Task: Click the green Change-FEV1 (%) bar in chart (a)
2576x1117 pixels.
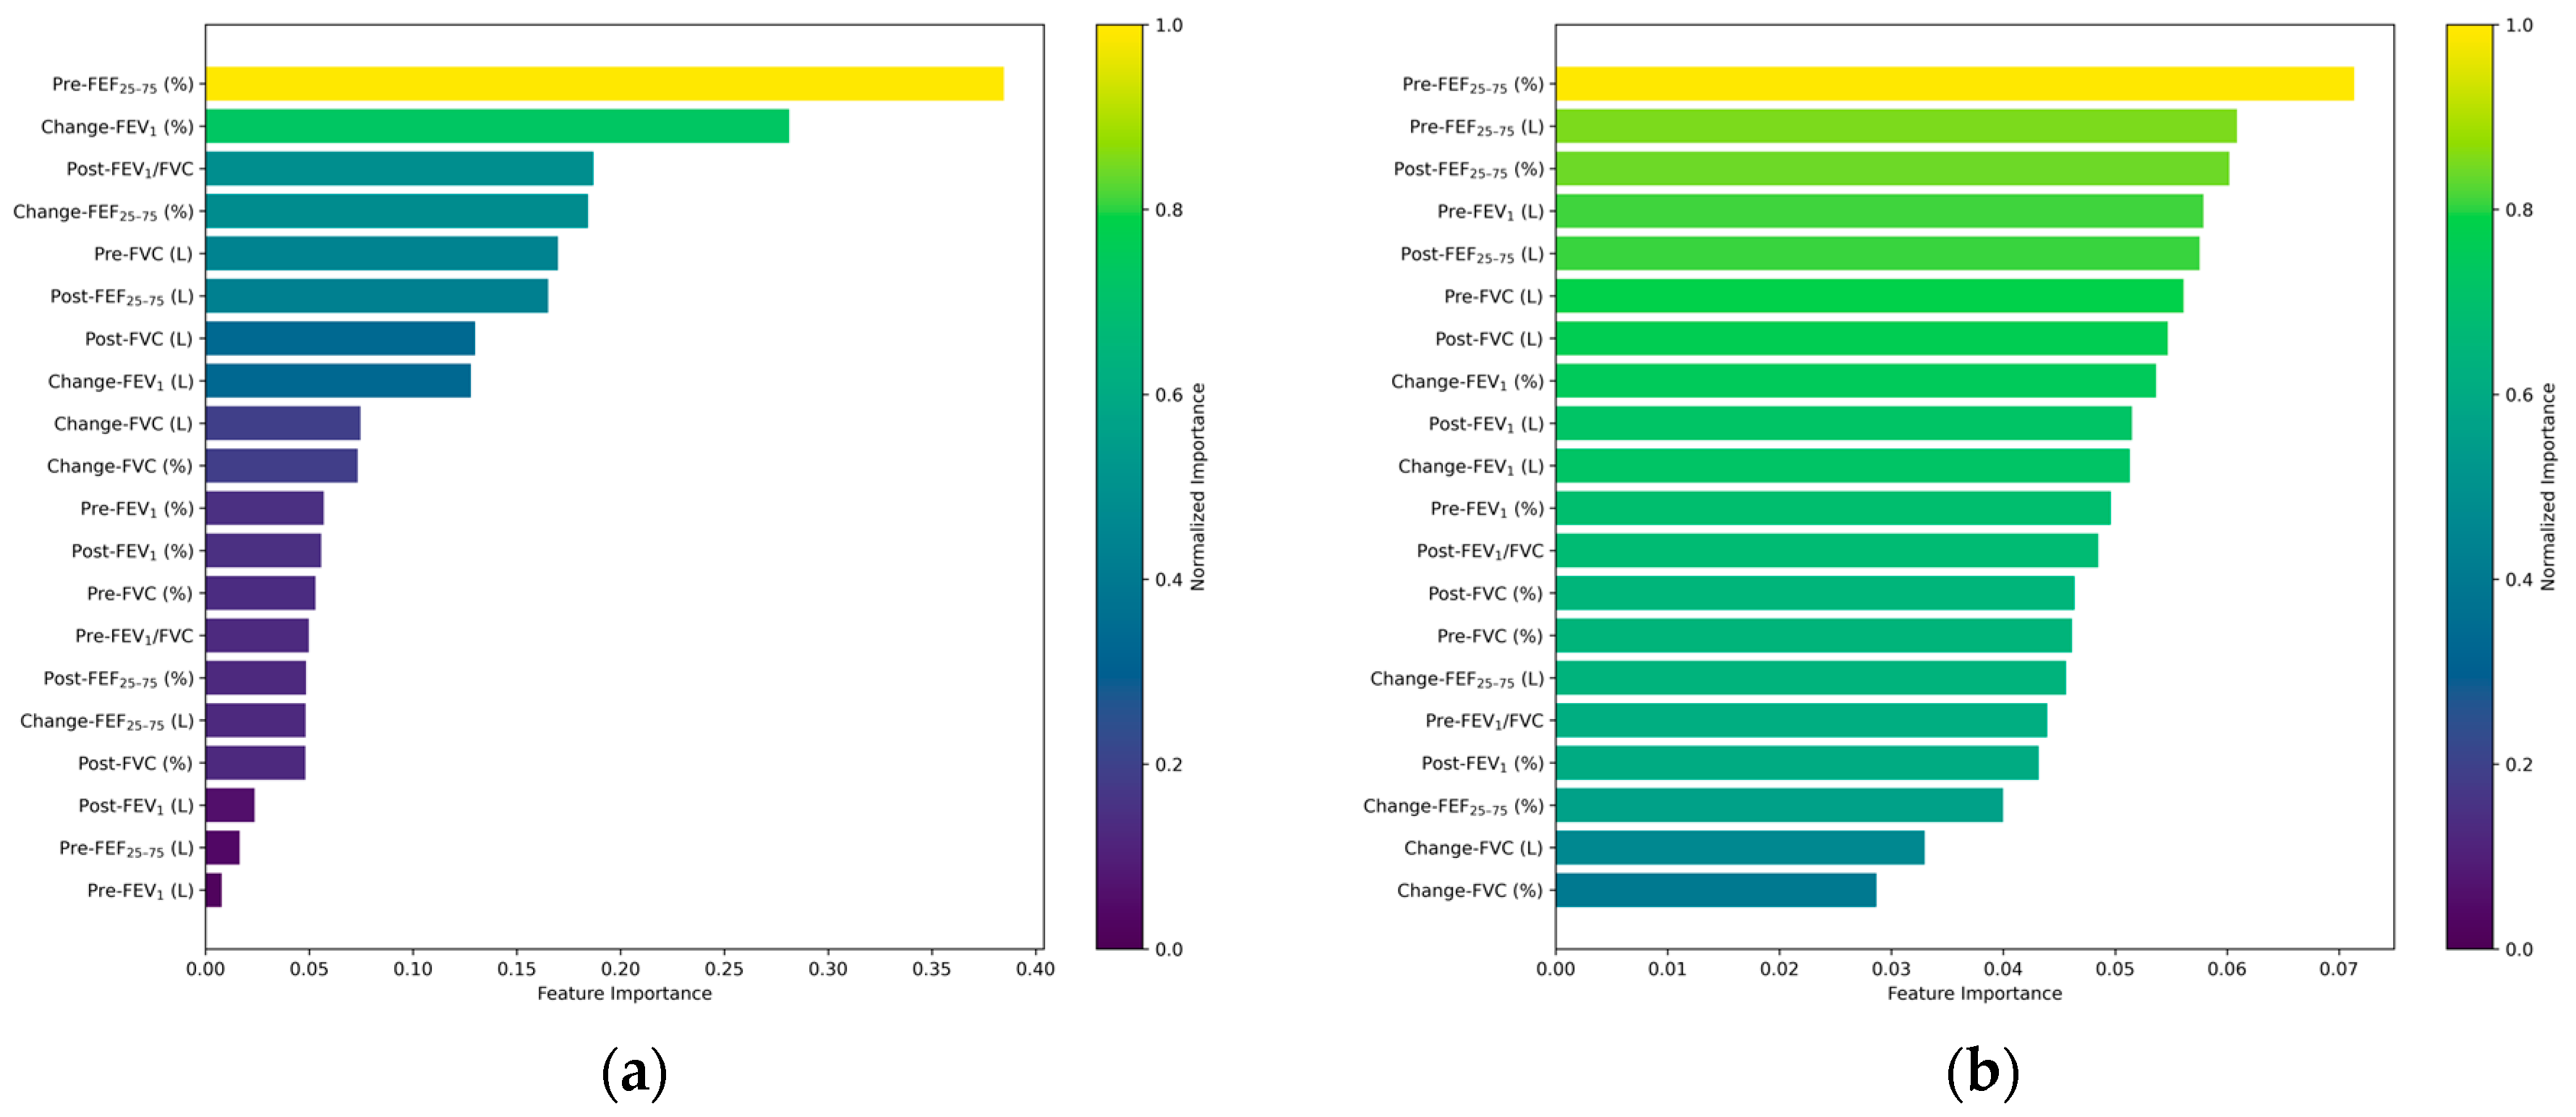Action: [497, 127]
